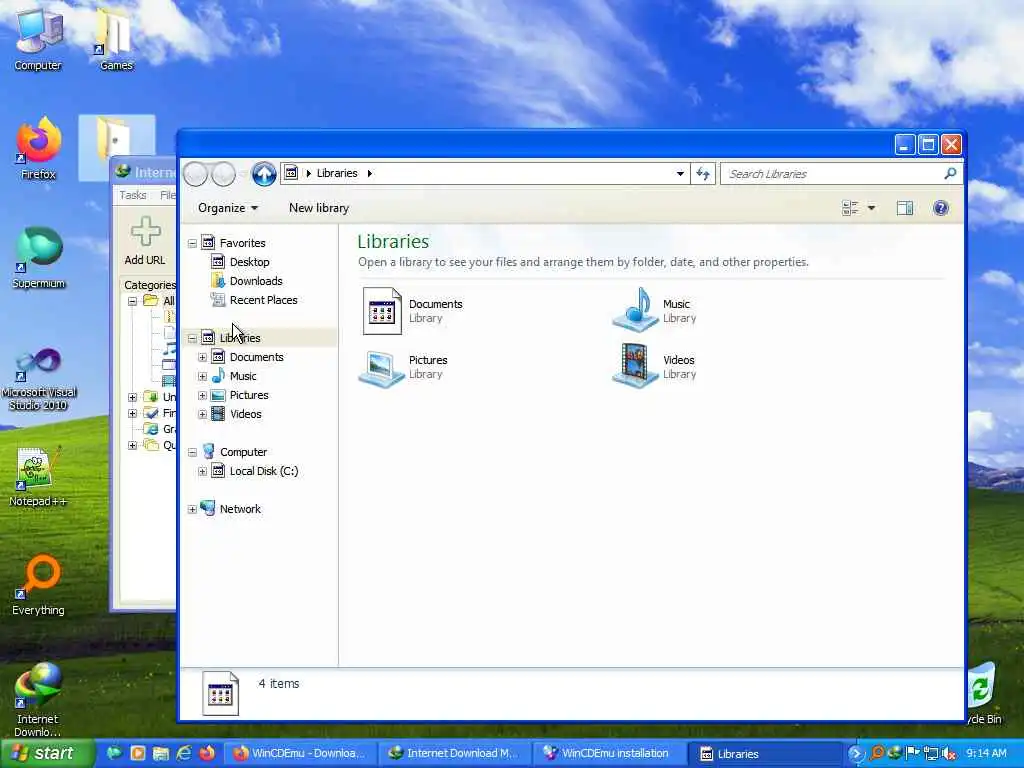The height and width of the screenshot is (768, 1024).
Task: Select Local Disk (C:) in navigation pane
Action: pos(264,471)
